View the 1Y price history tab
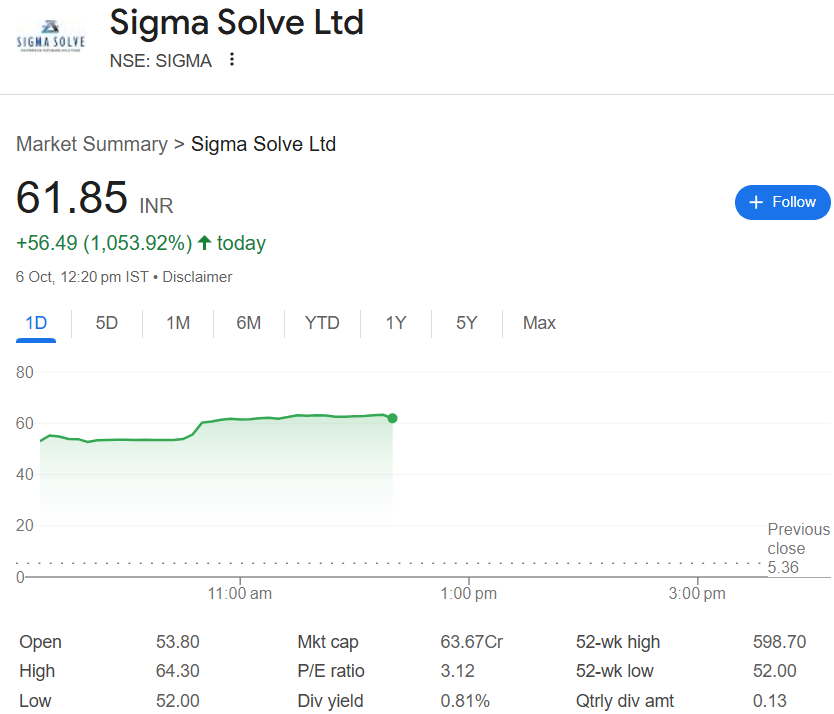 tap(396, 323)
